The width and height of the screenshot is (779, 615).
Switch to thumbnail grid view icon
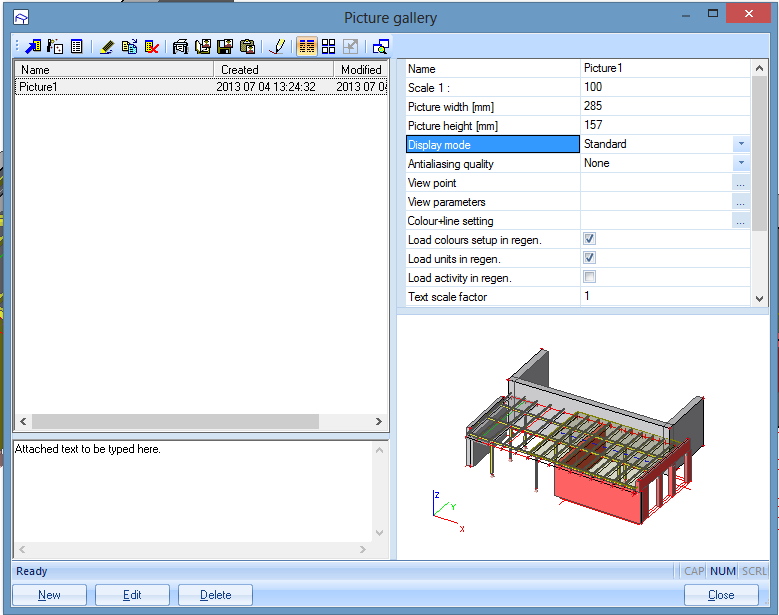point(328,47)
